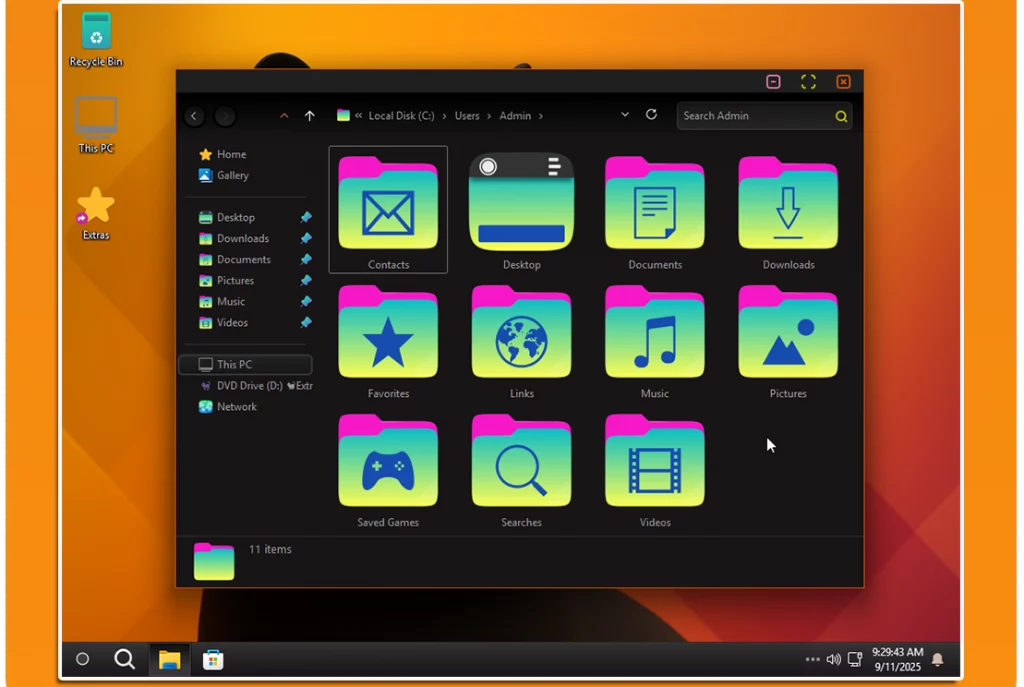Unpin Desktop from quick access sidebar
1024x687 pixels.
tap(306, 217)
